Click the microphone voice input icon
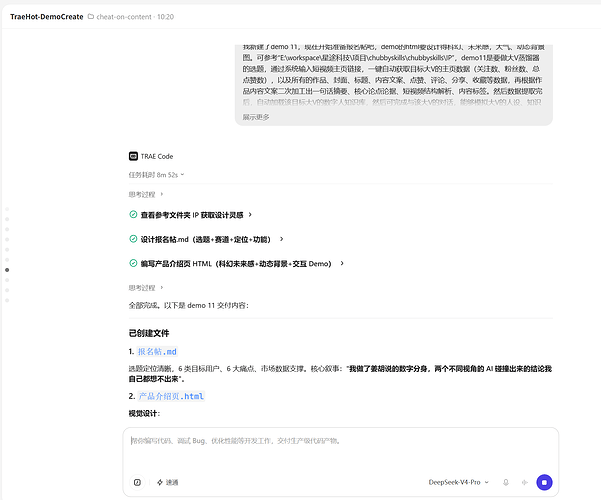 506,482
